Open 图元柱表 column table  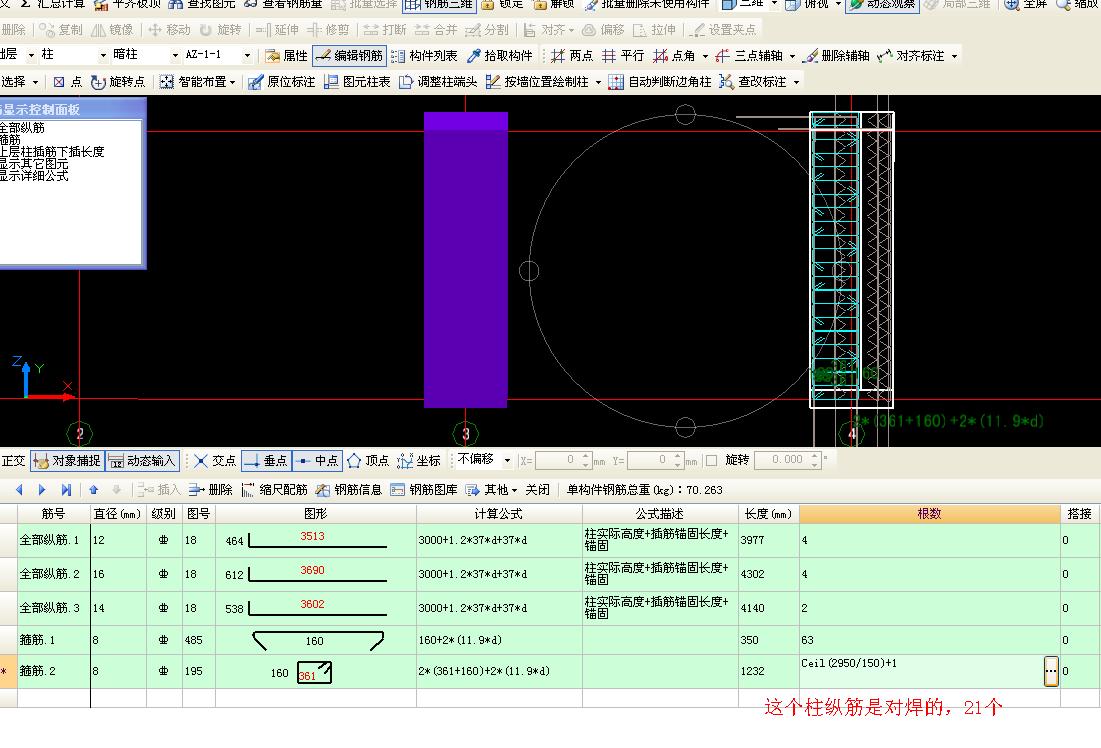pos(357,82)
